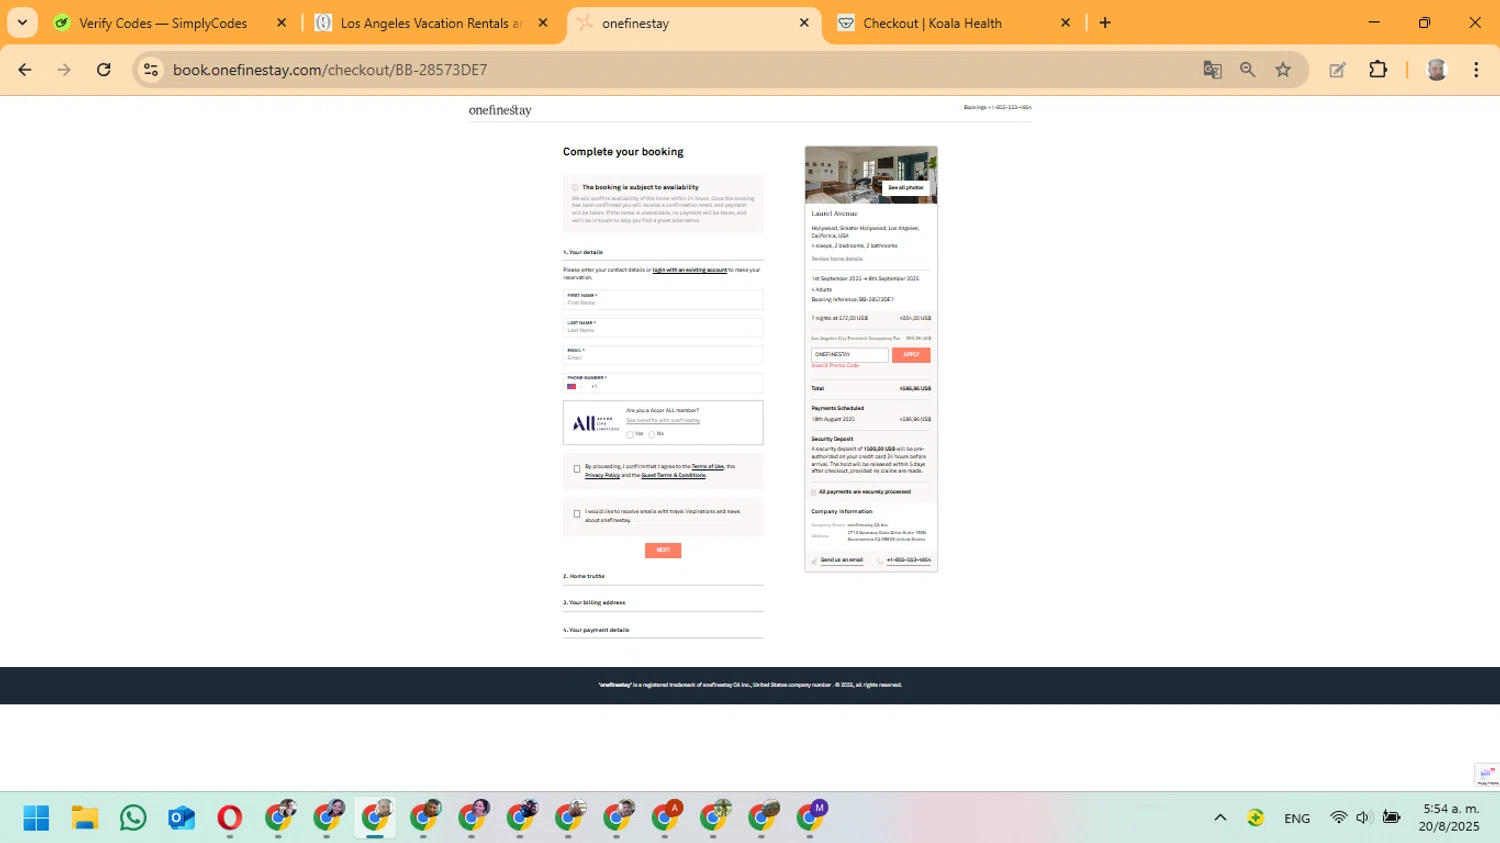The width and height of the screenshot is (1500, 843).
Task: Show hidden system tray icons
Action: (x=1220, y=818)
